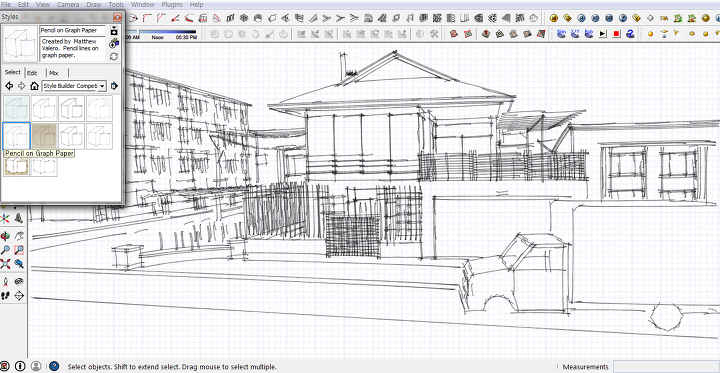Image resolution: width=720 pixels, height=373 pixels.
Task: Select the tan brown paper style thumbnail
Action: [45, 136]
